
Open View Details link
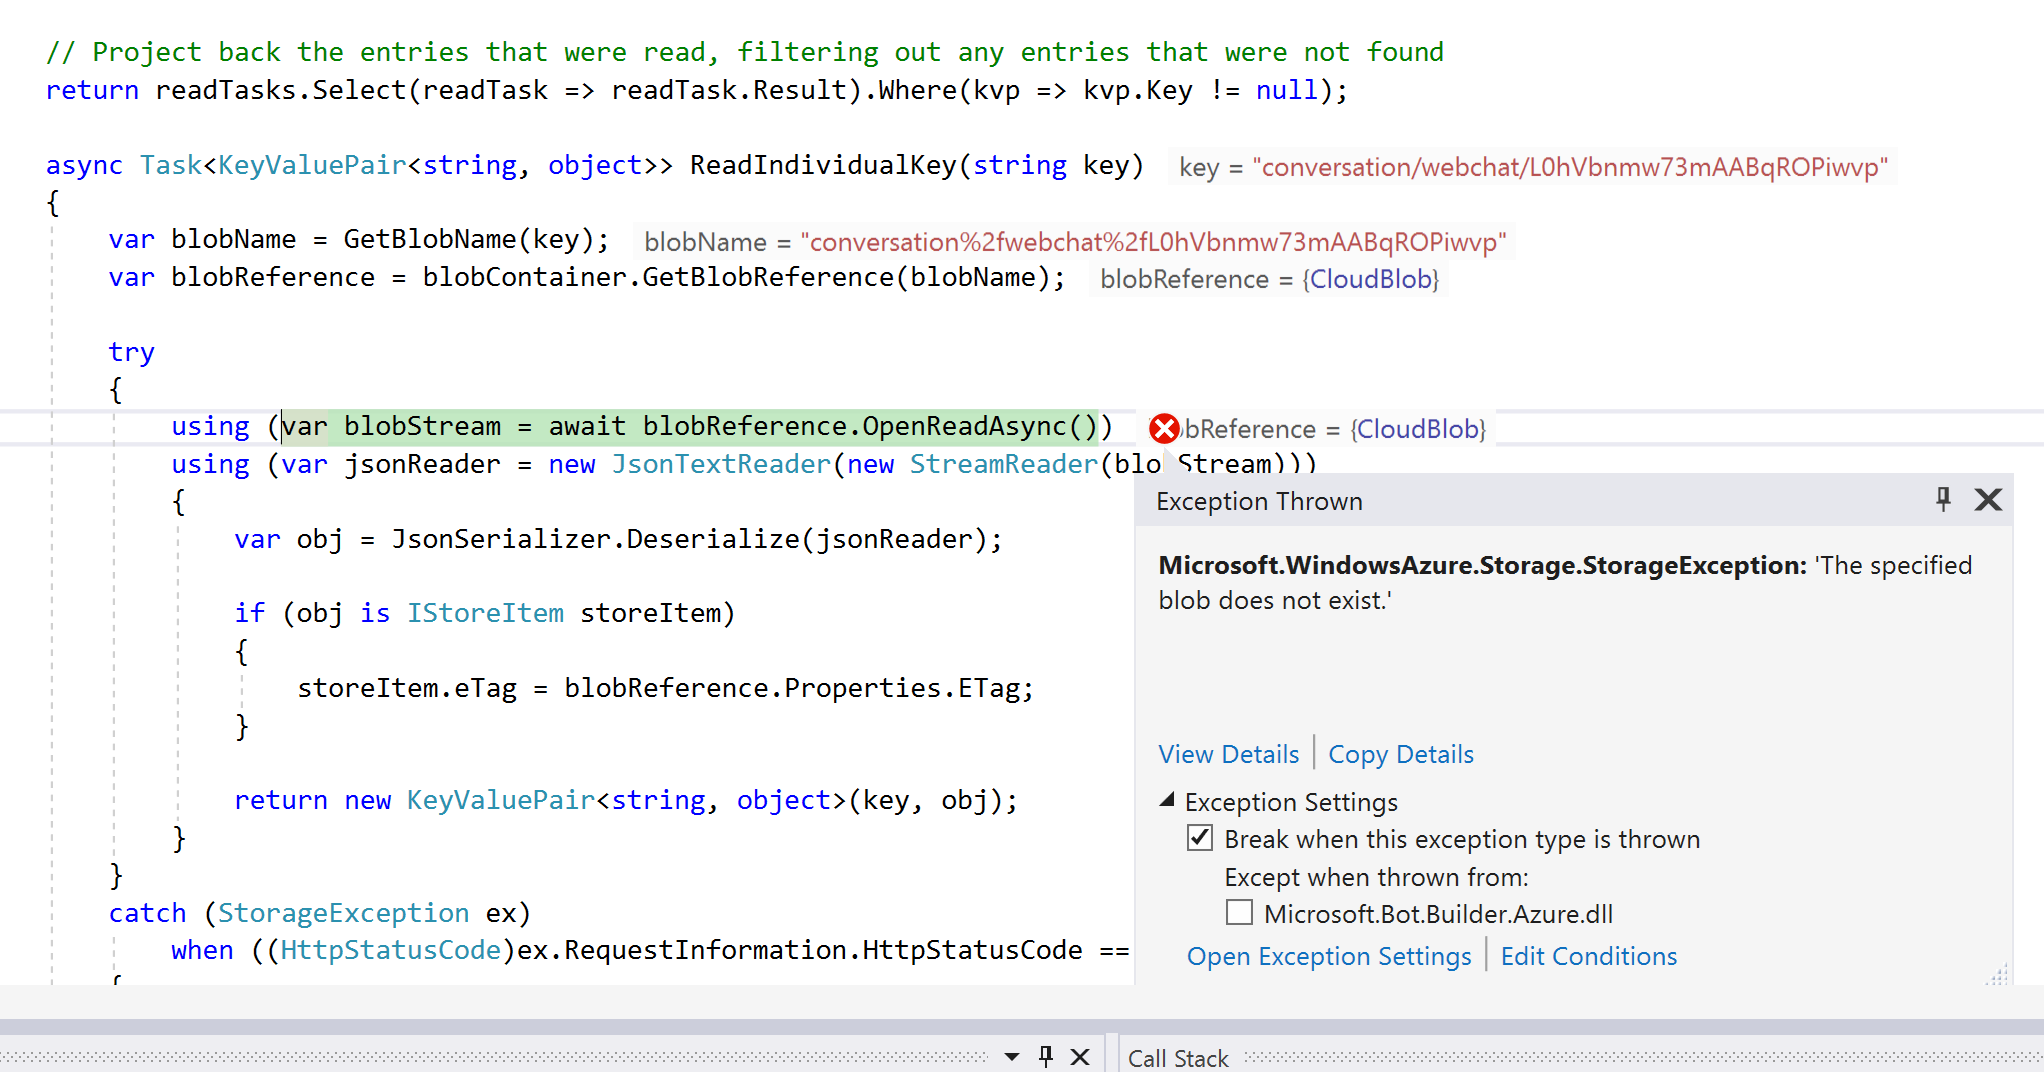point(1229,754)
